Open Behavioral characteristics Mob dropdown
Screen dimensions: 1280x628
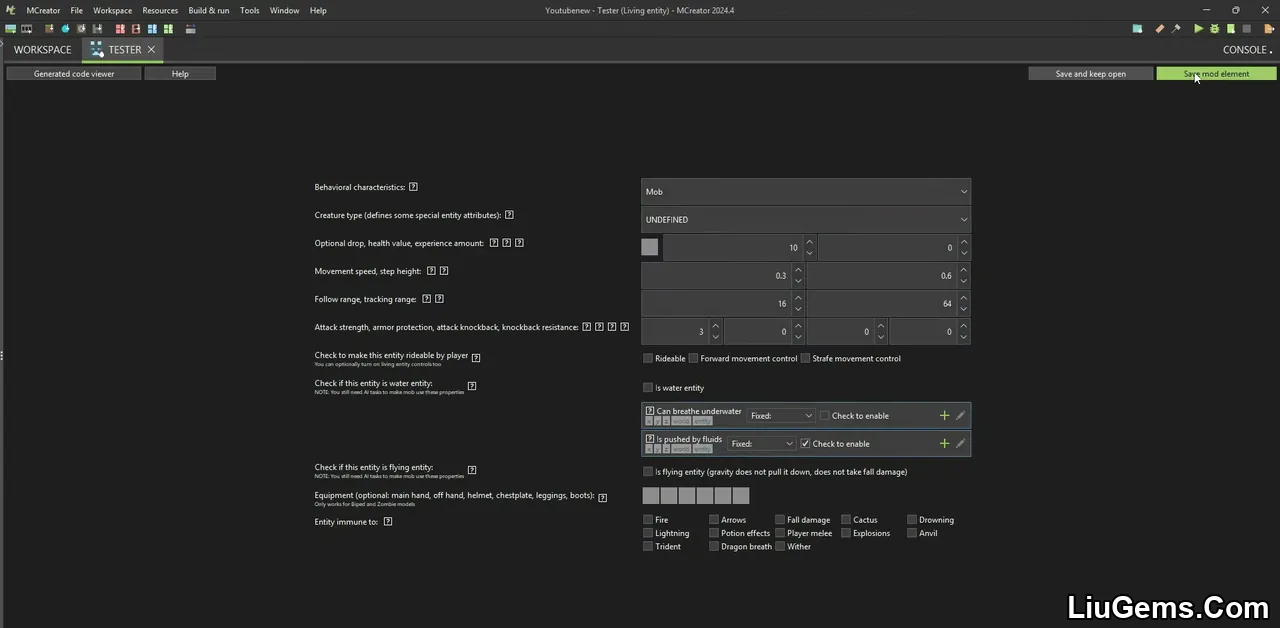pos(806,191)
